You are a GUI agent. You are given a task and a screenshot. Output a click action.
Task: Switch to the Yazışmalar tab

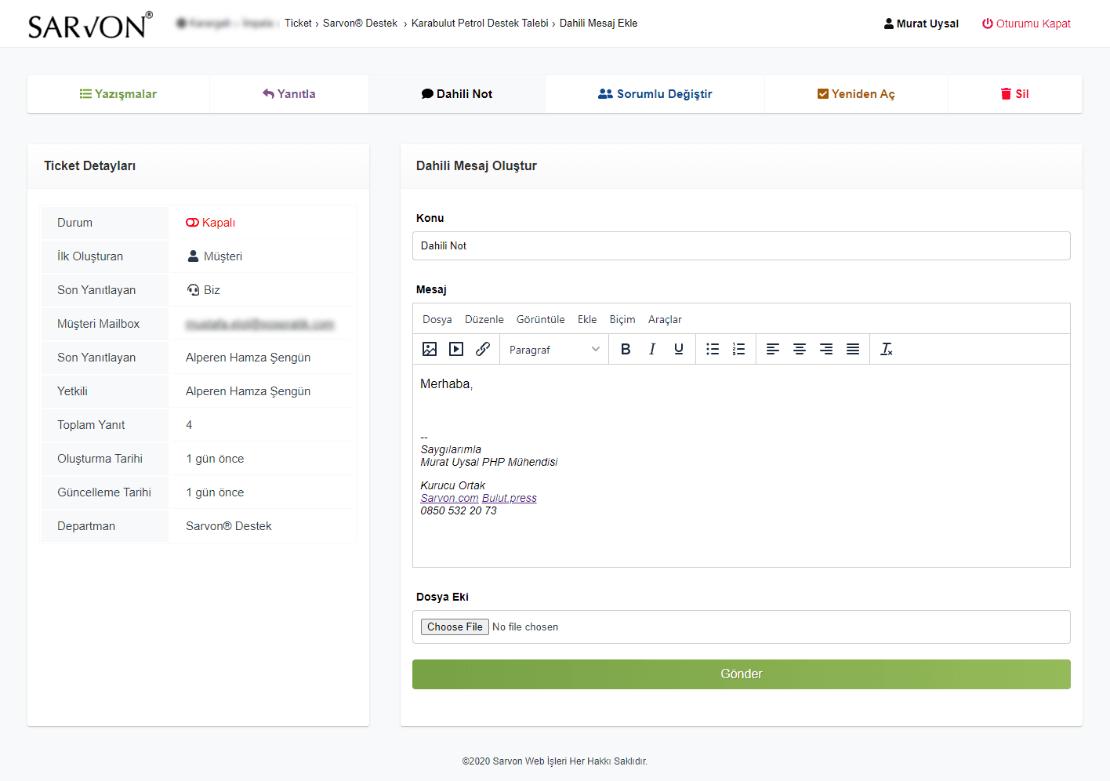[x=118, y=94]
